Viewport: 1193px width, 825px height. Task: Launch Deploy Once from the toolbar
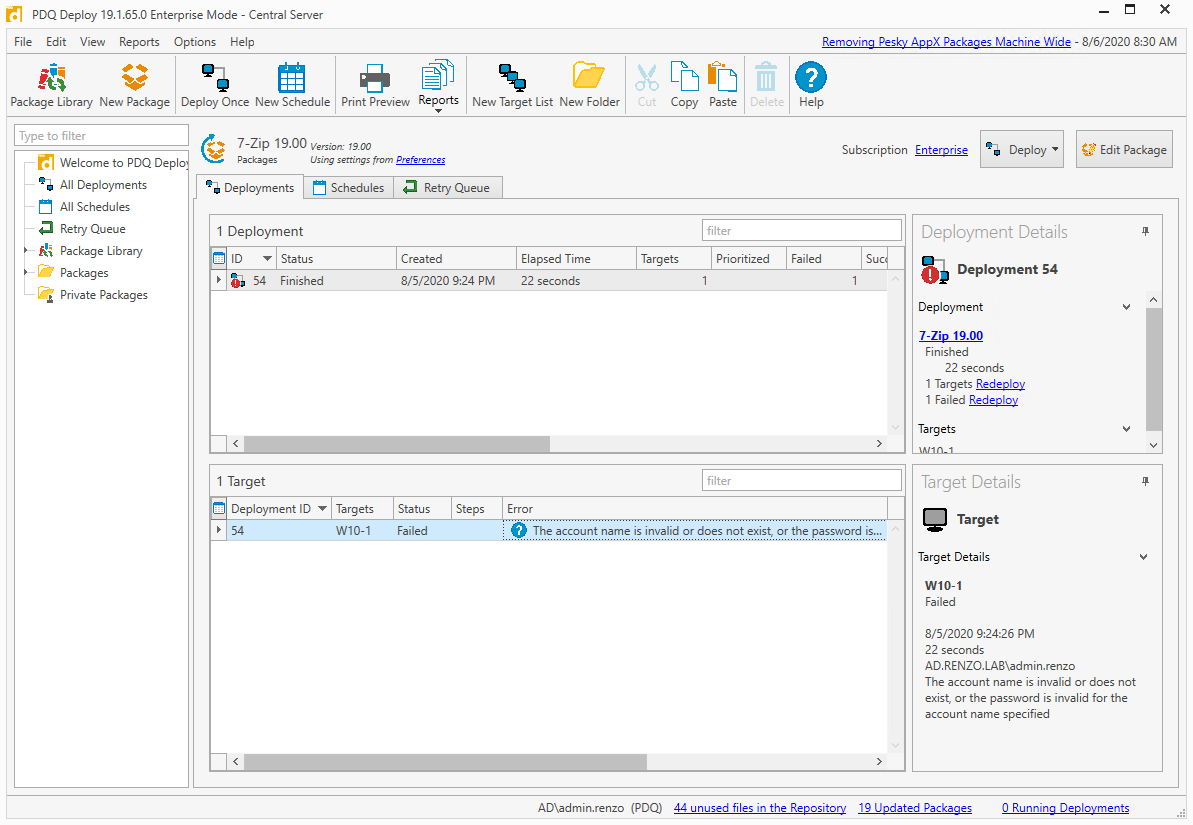215,85
